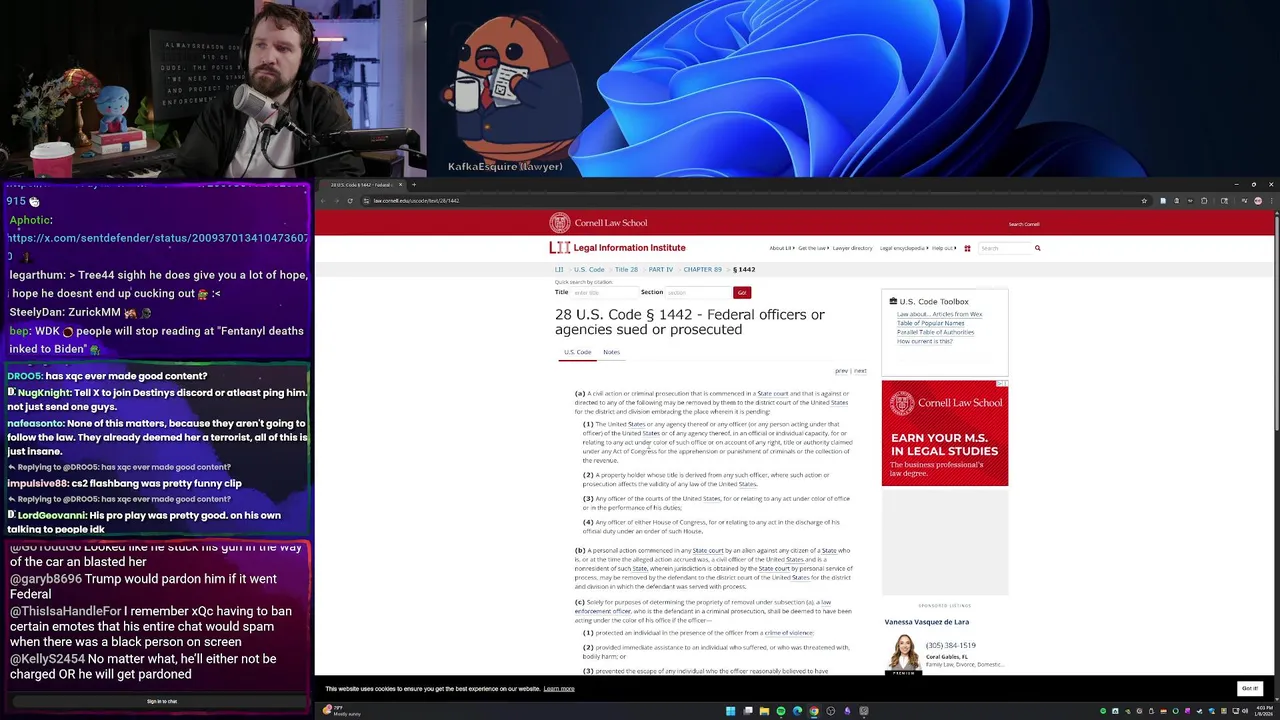Viewport: 1280px width, 720px height.
Task: Close the 28 U.S. Code § 1442 tab
Action: [x=400, y=184]
